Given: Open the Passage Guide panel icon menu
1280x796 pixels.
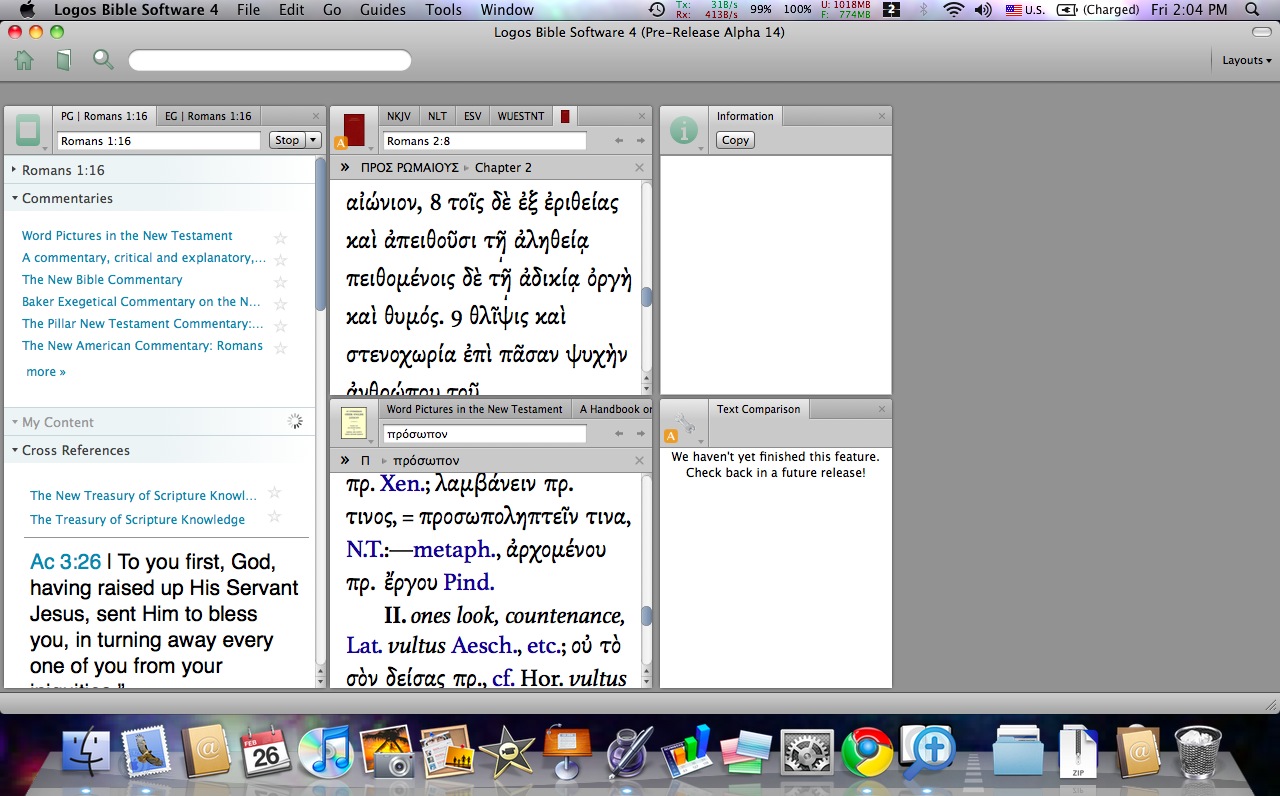Looking at the screenshot, I should pos(29,131).
